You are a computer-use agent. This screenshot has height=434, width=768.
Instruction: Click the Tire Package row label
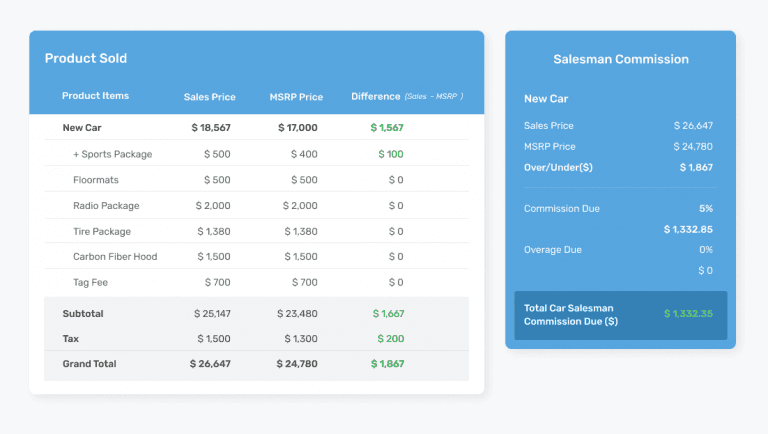[x=102, y=231]
